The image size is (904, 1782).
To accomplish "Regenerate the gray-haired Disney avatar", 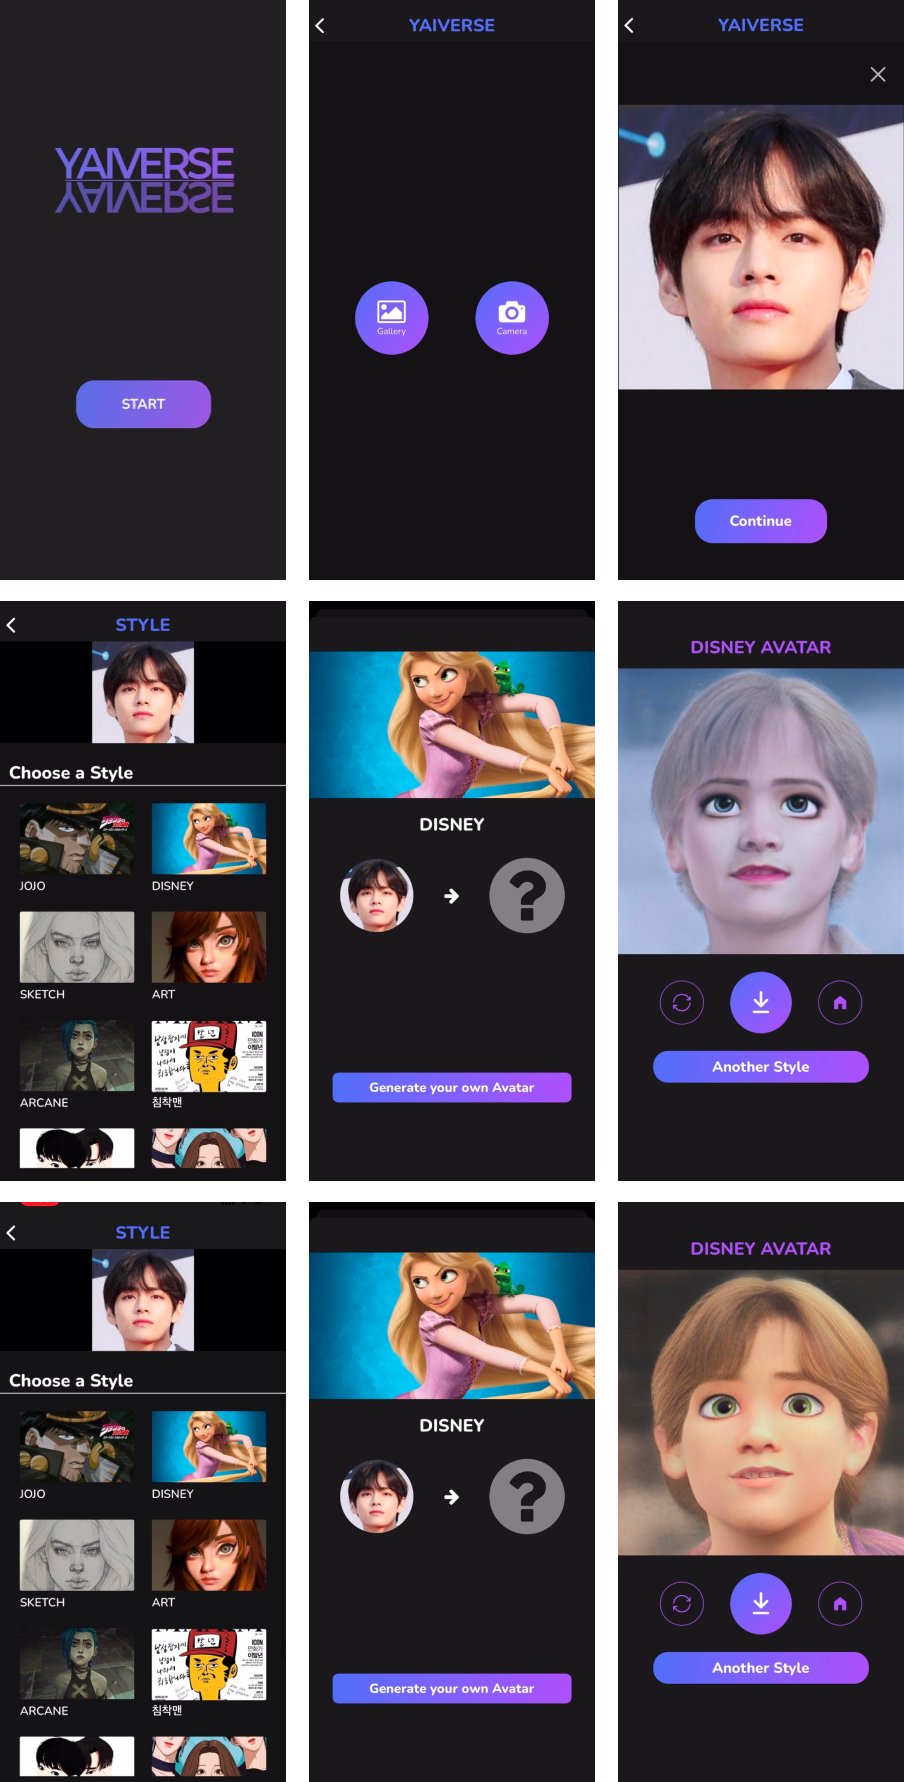I will click(x=682, y=1002).
